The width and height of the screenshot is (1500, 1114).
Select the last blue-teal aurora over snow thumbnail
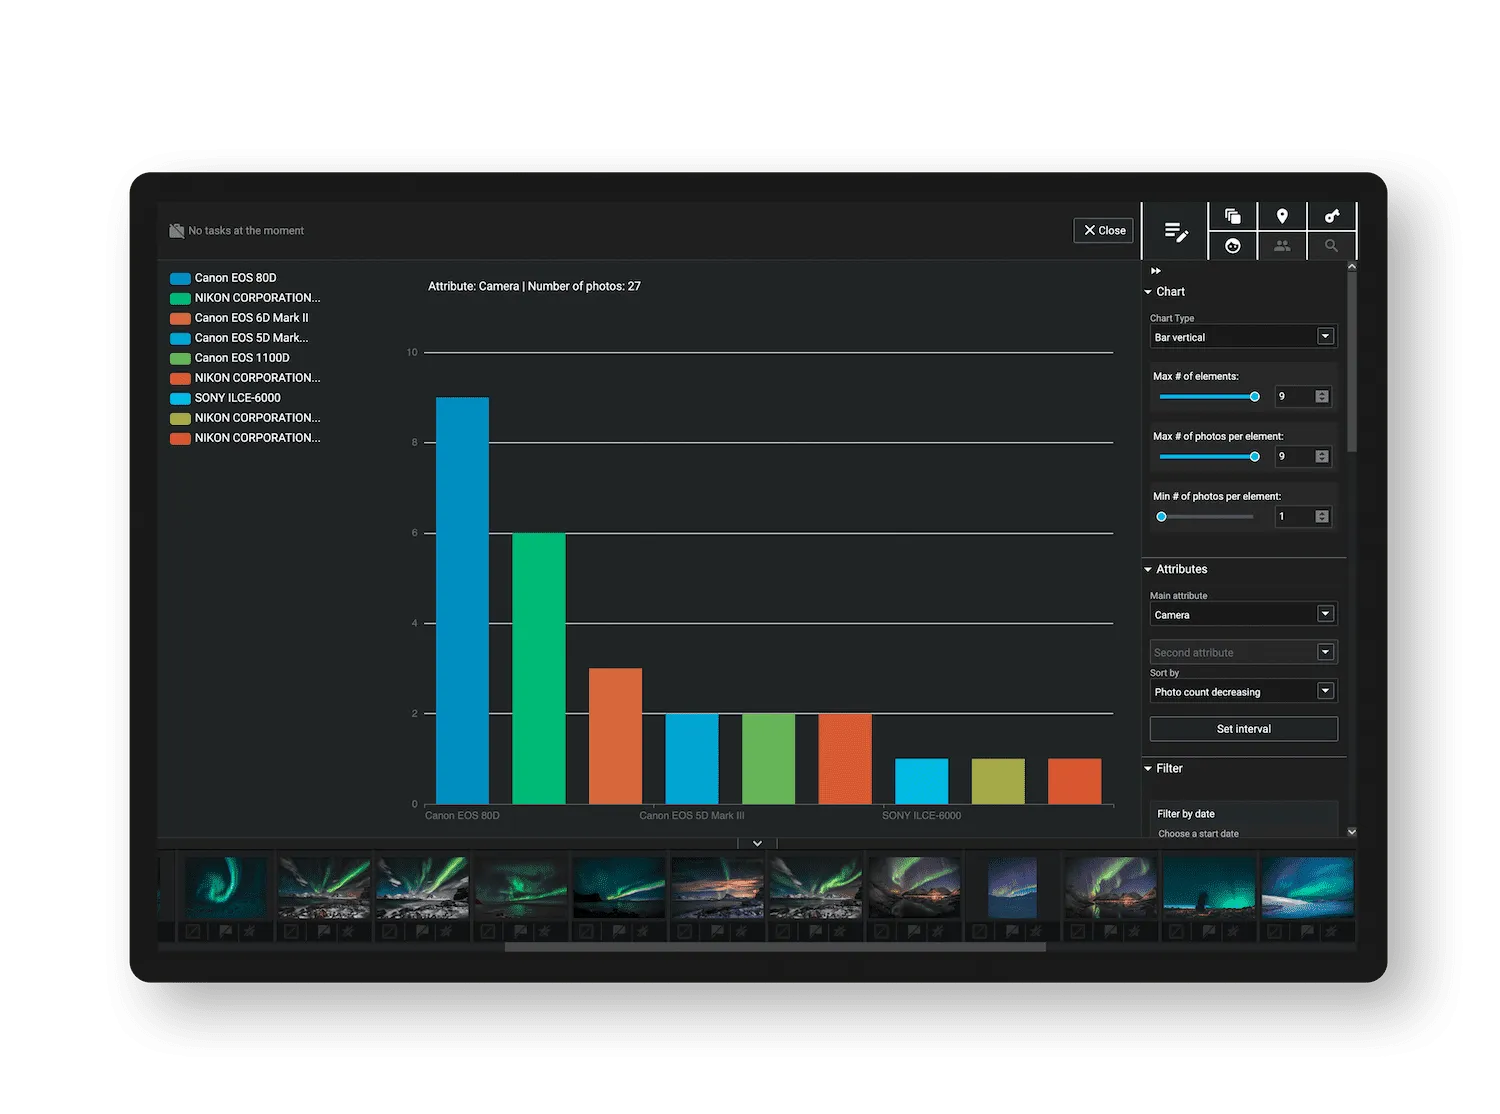tap(1307, 887)
